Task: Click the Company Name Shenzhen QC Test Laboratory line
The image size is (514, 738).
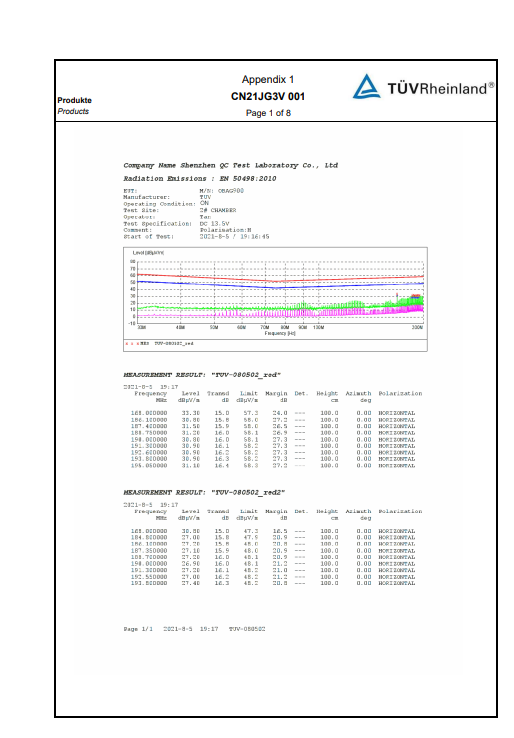Action: [231, 165]
